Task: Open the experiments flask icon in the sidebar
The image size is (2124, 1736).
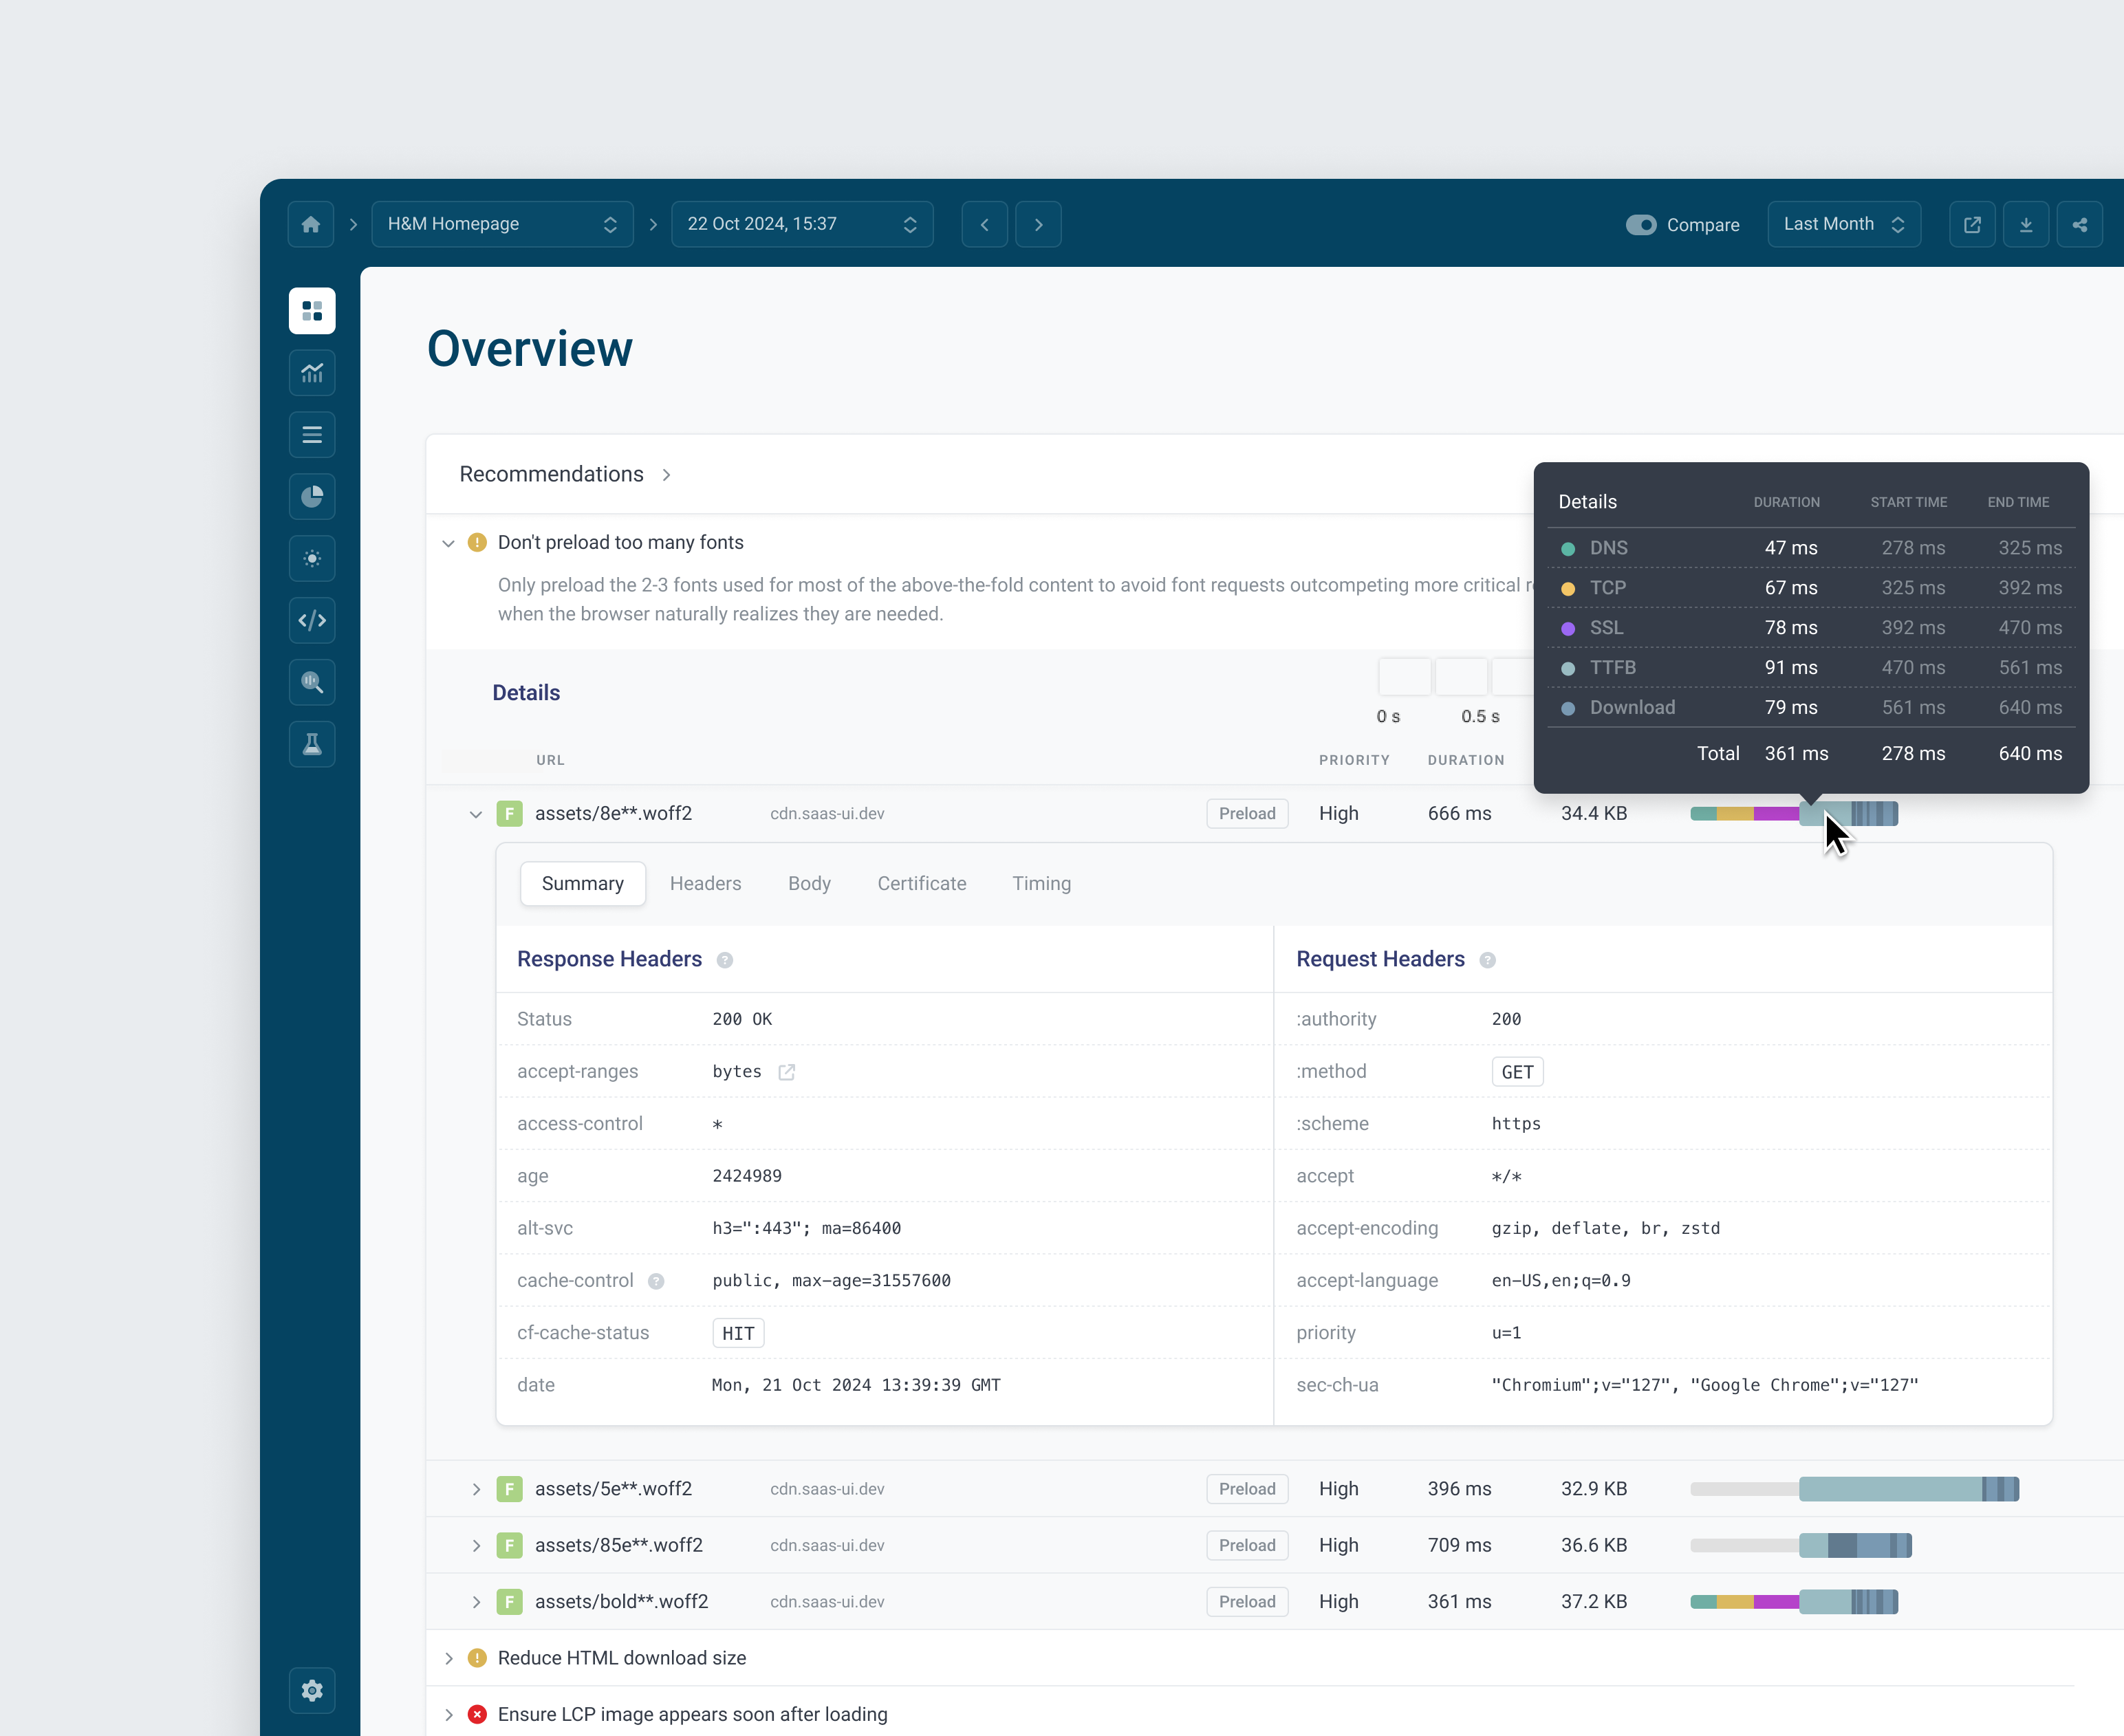Action: click(x=312, y=744)
